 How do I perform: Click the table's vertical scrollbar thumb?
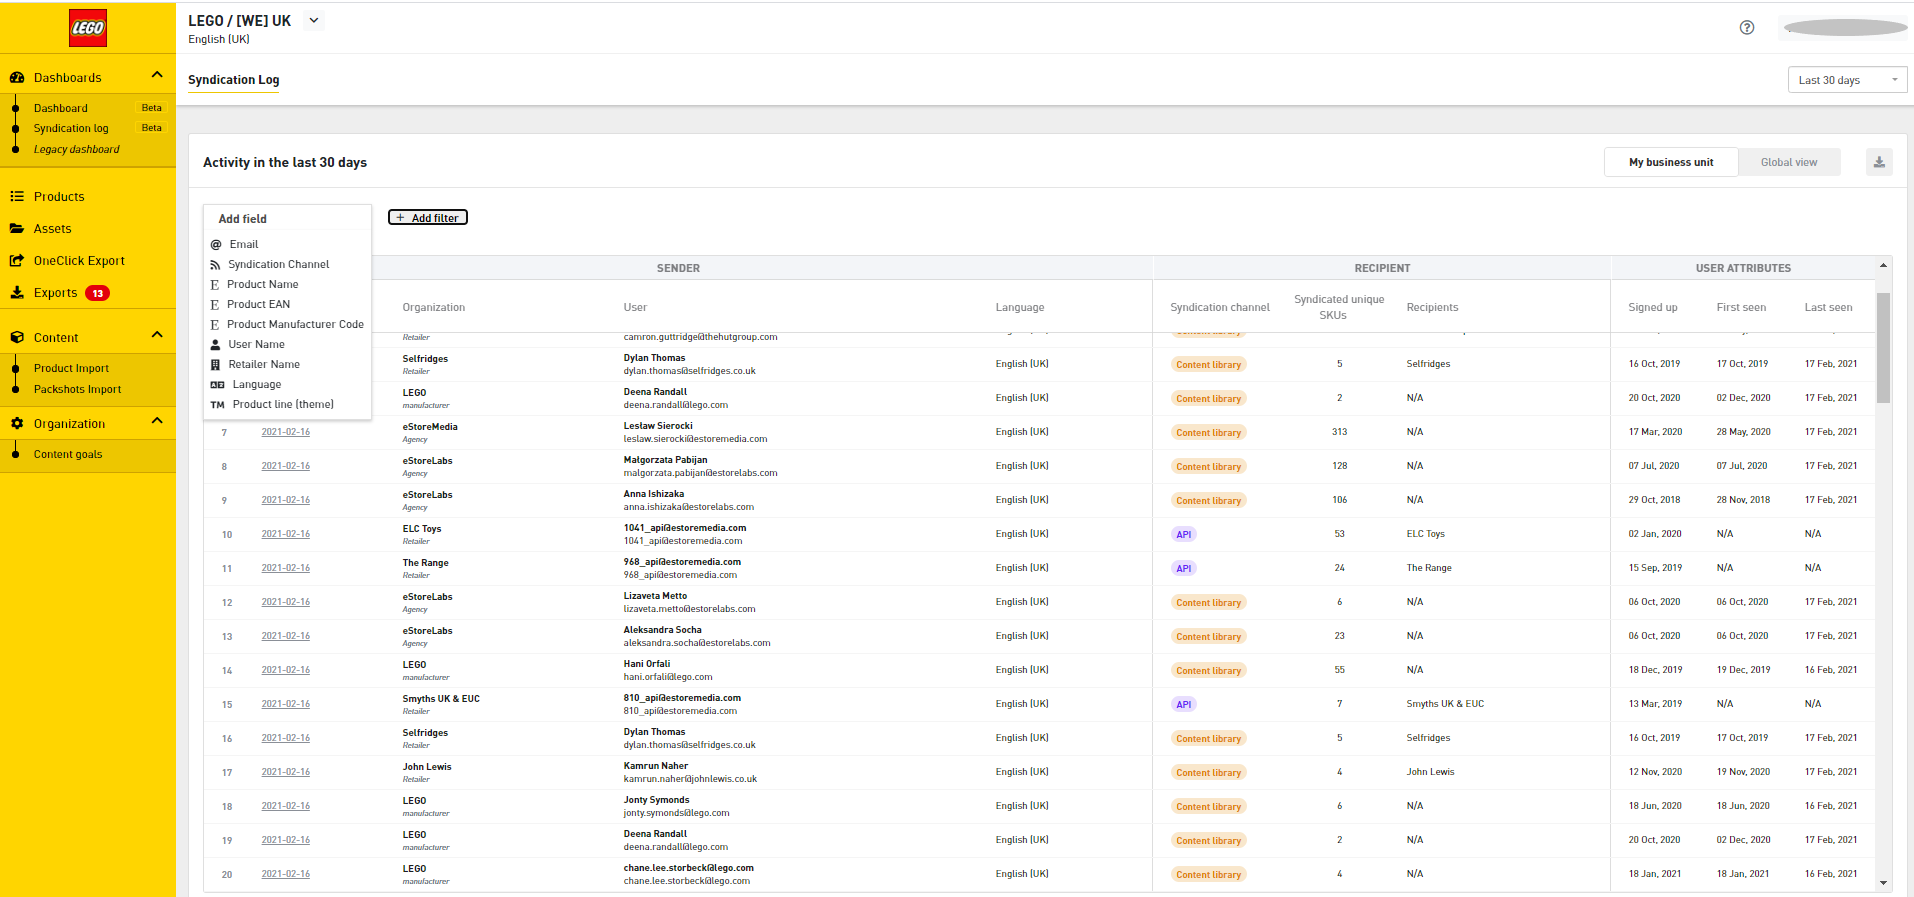[x=1883, y=348]
